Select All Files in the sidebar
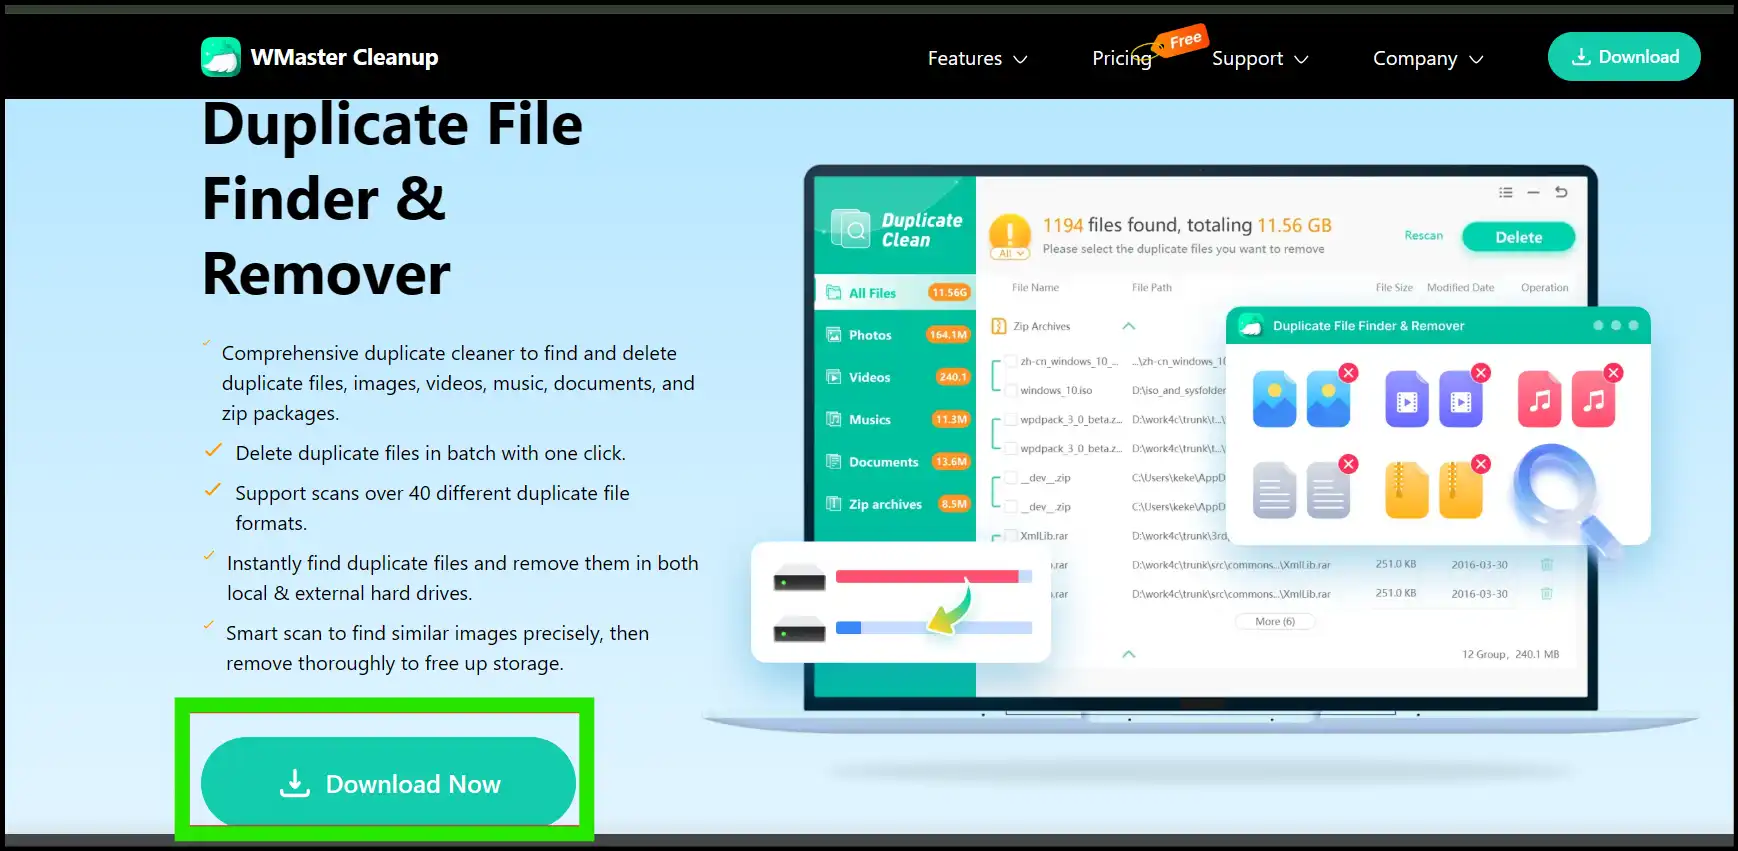The image size is (1738, 851). [x=895, y=293]
